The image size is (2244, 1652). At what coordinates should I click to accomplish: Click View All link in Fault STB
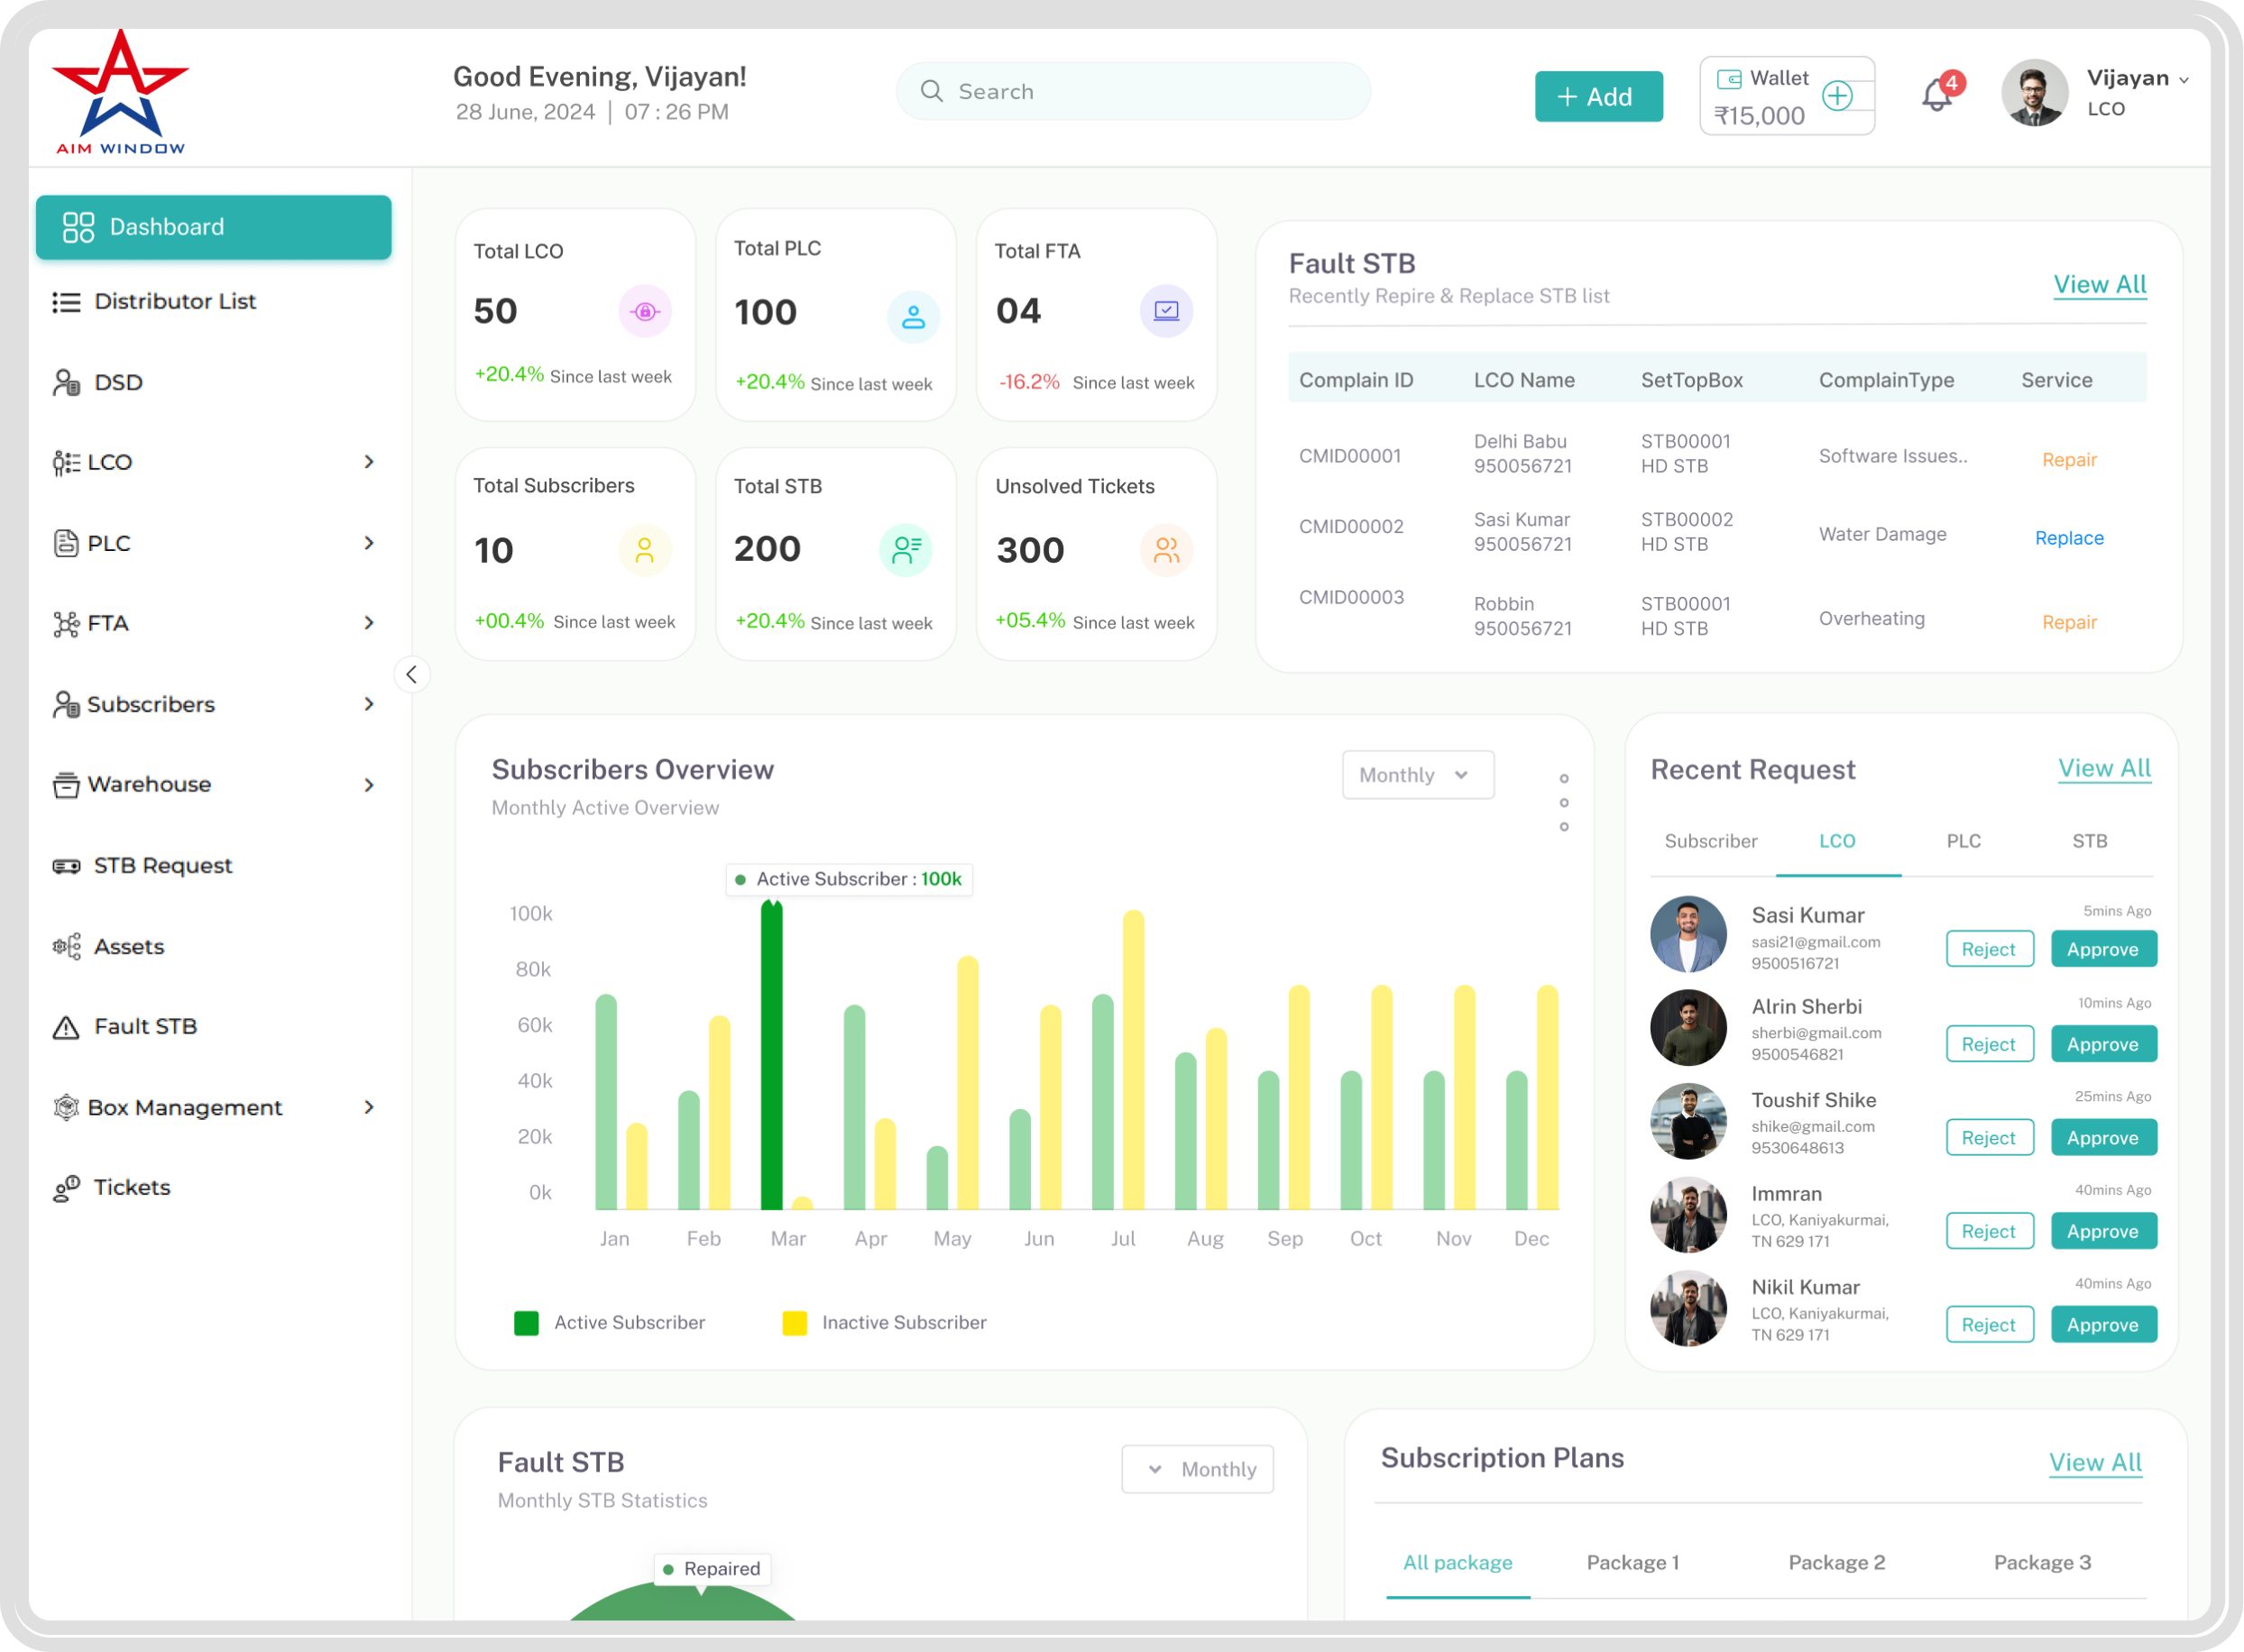pos(2099,285)
